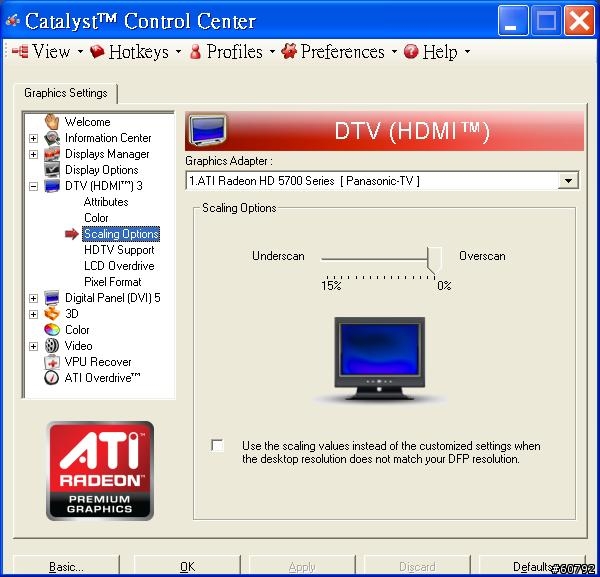Click the Basic... button

66,566
